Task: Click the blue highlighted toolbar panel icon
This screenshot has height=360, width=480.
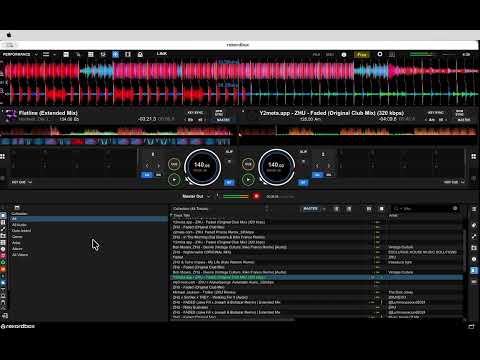Action: tap(115, 54)
